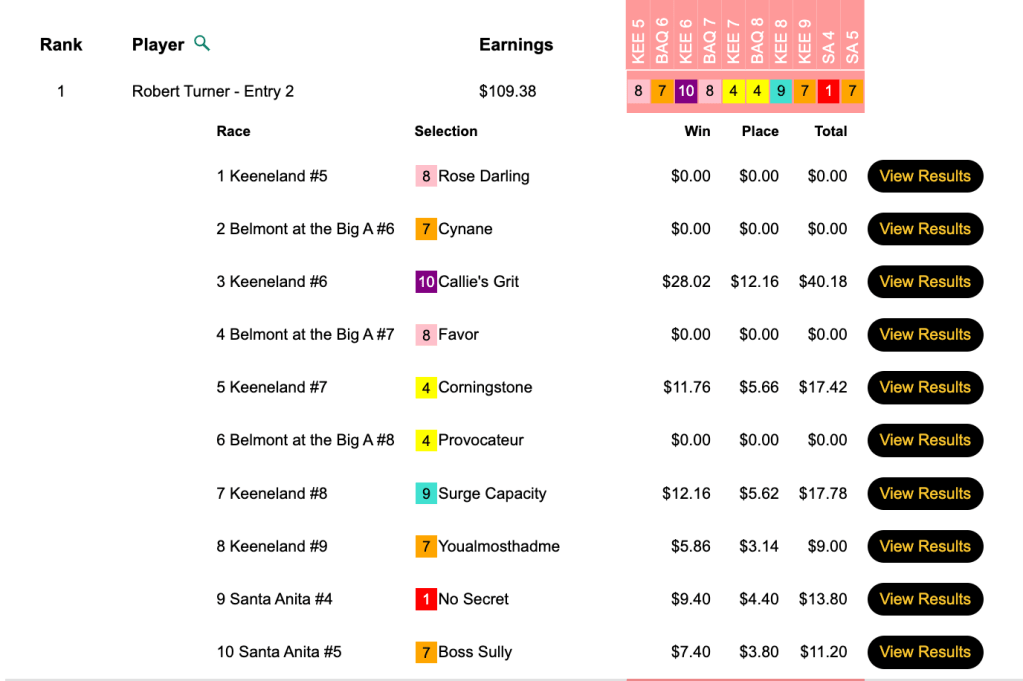This screenshot has width=1023, height=681.
Task: Show results for Keeneland #8 race
Action: coord(925,493)
